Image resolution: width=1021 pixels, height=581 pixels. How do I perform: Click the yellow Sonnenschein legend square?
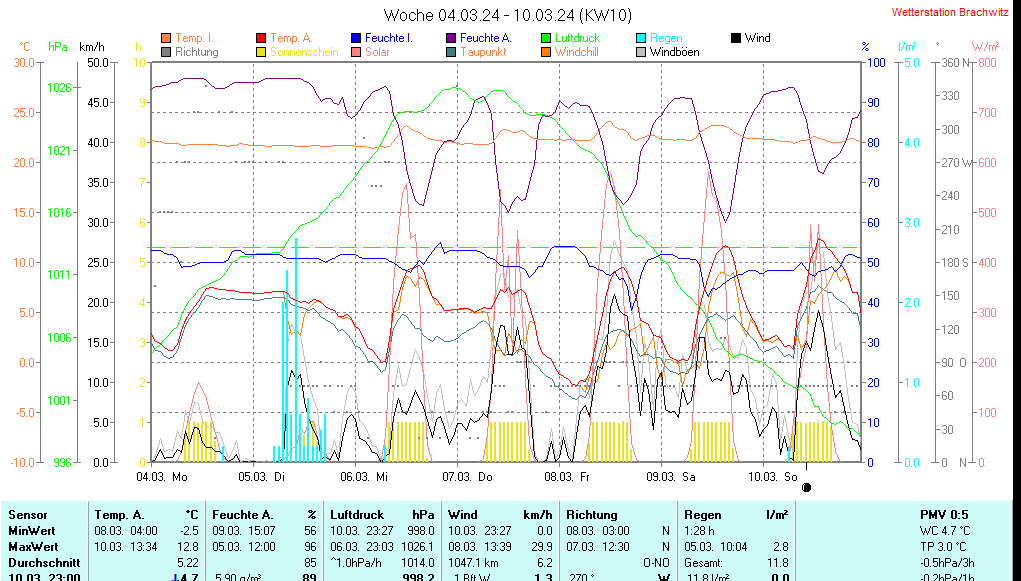(261, 52)
